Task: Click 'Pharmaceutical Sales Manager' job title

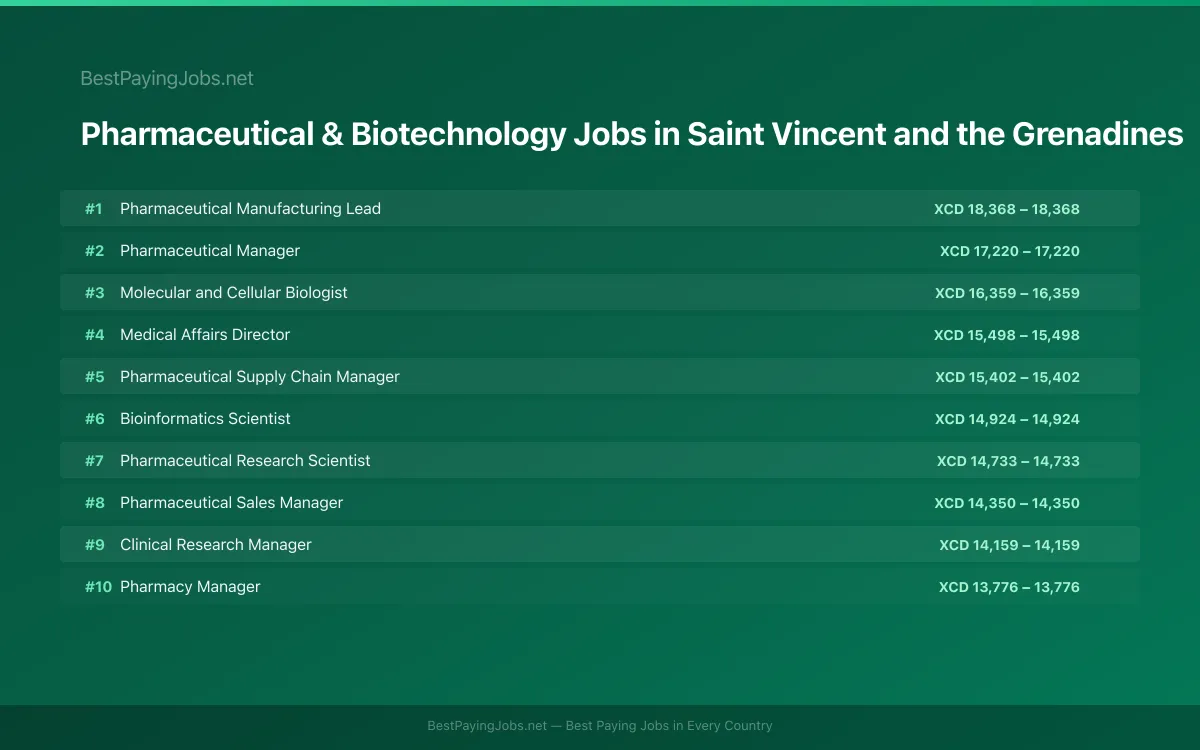Action: coord(231,503)
